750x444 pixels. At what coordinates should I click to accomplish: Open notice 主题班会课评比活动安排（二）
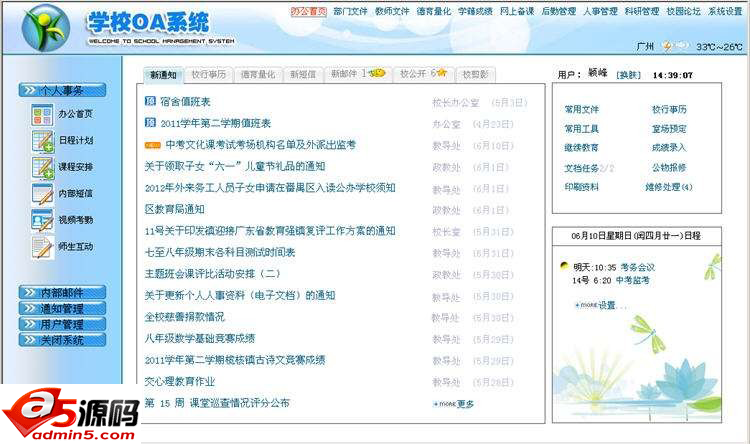click(212, 274)
